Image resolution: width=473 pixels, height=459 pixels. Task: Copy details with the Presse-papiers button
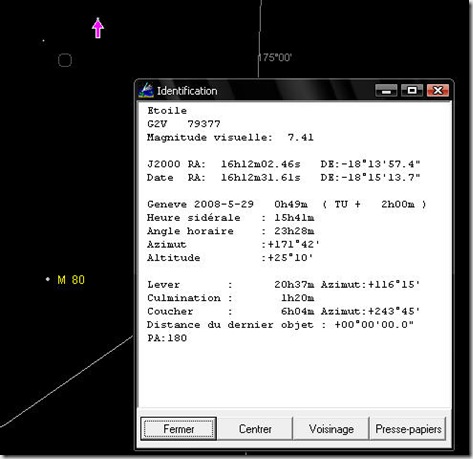[x=408, y=429]
